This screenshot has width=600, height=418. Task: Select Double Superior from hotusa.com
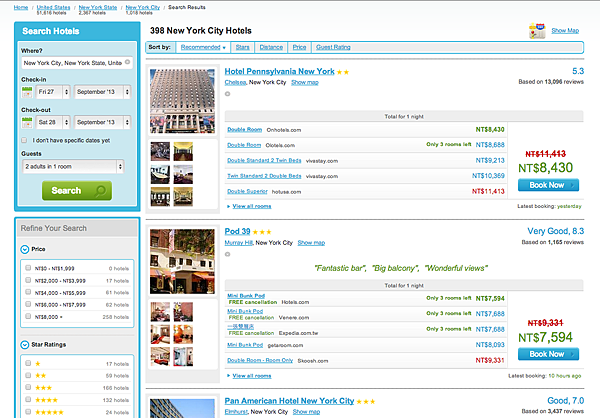(x=247, y=191)
